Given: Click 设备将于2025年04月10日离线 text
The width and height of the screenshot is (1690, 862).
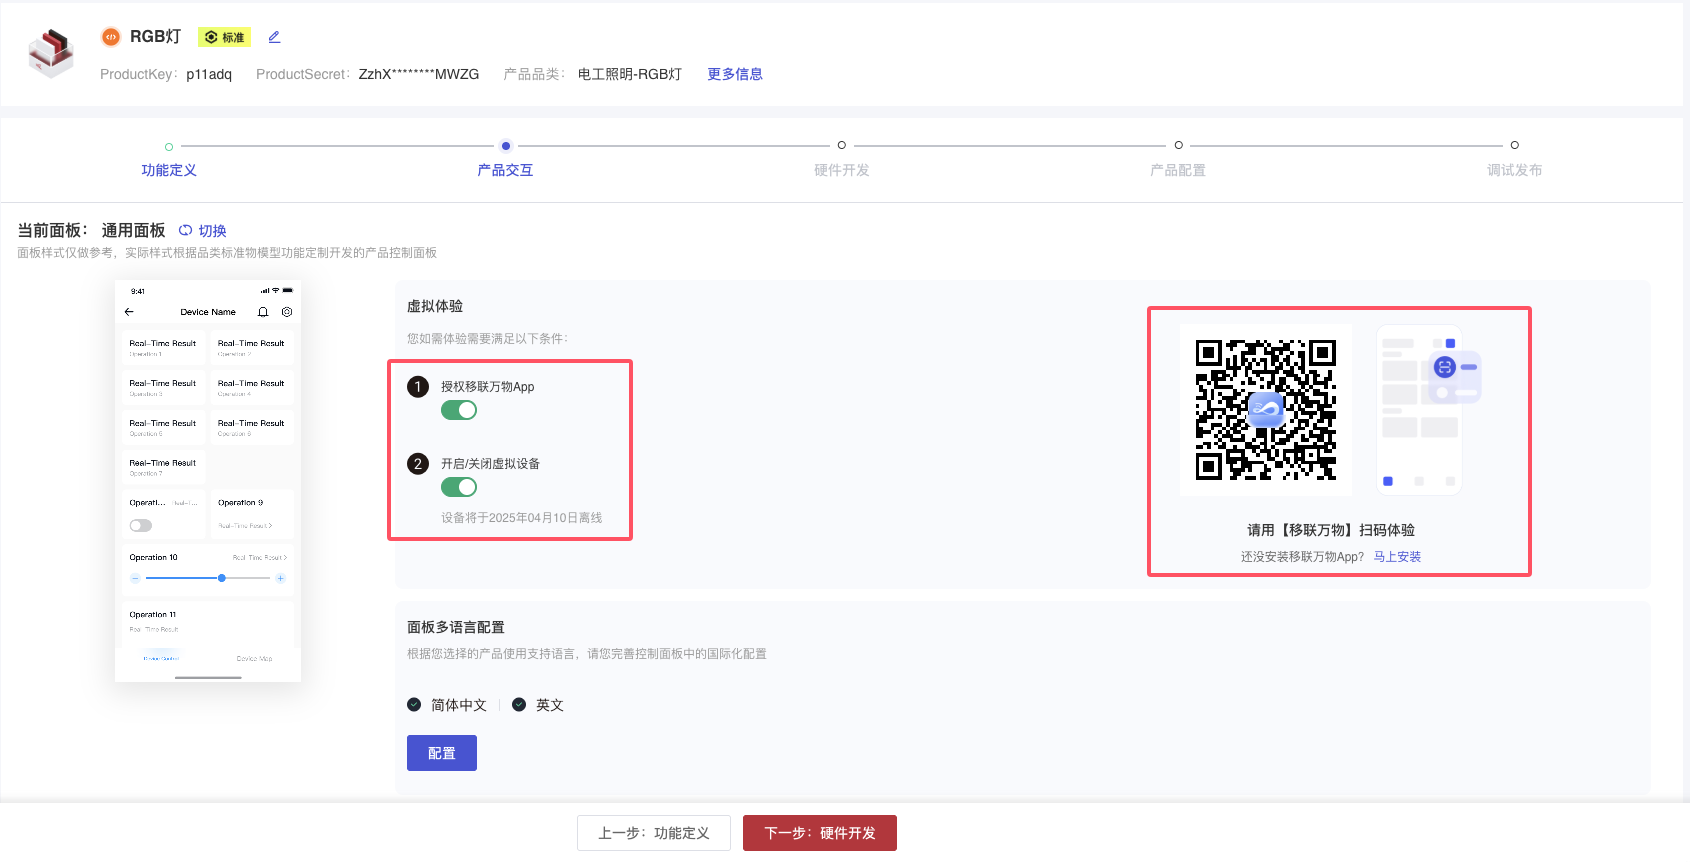Looking at the screenshot, I should tap(522, 518).
